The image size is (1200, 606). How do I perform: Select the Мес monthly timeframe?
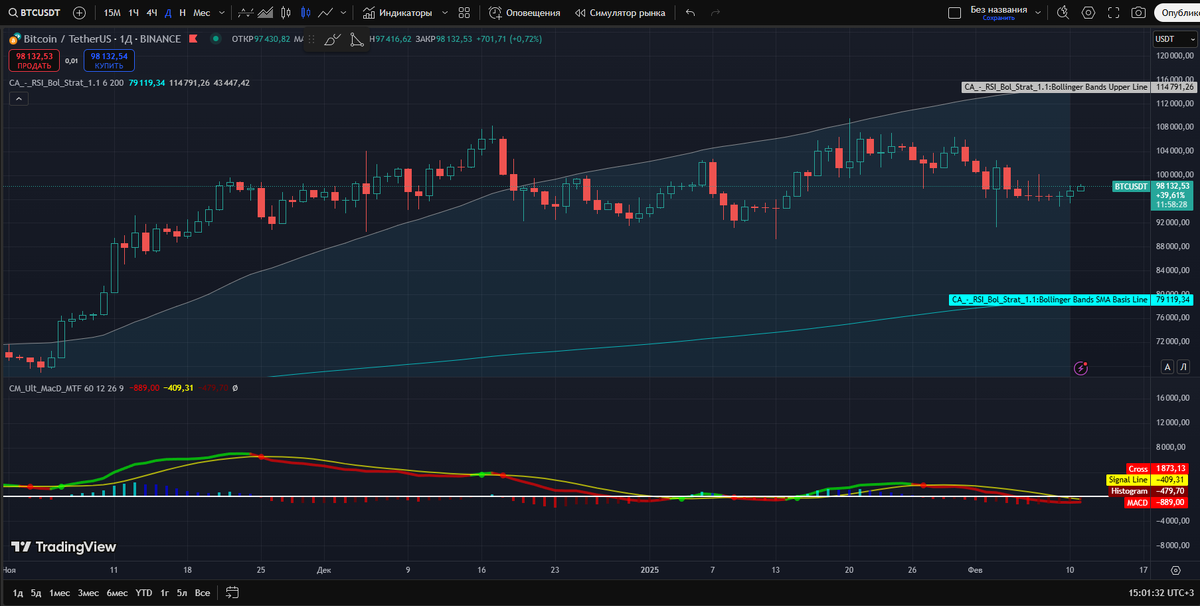click(x=201, y=13)
